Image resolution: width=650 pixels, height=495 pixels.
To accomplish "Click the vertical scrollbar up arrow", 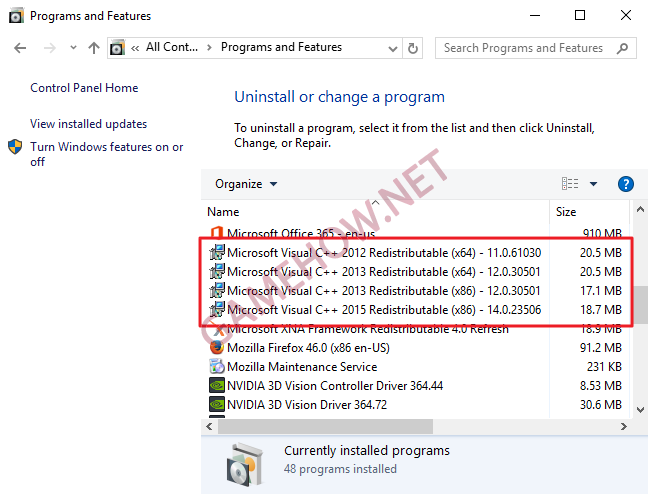I will [640, 209].
